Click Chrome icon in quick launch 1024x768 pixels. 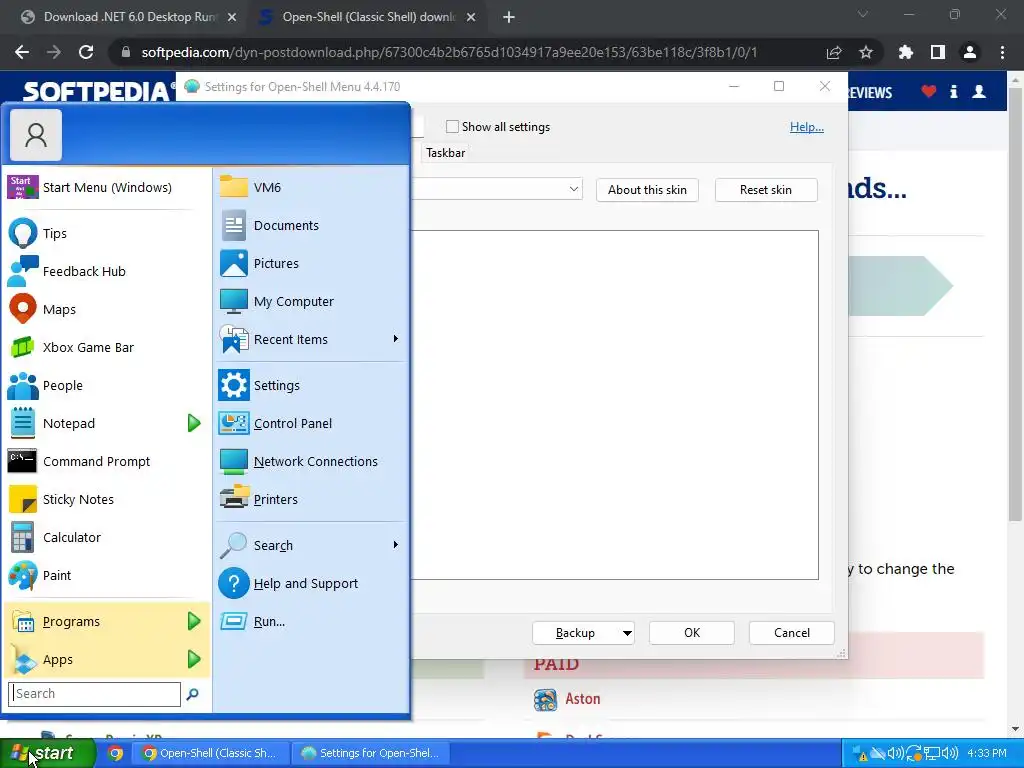coord(116,753)
